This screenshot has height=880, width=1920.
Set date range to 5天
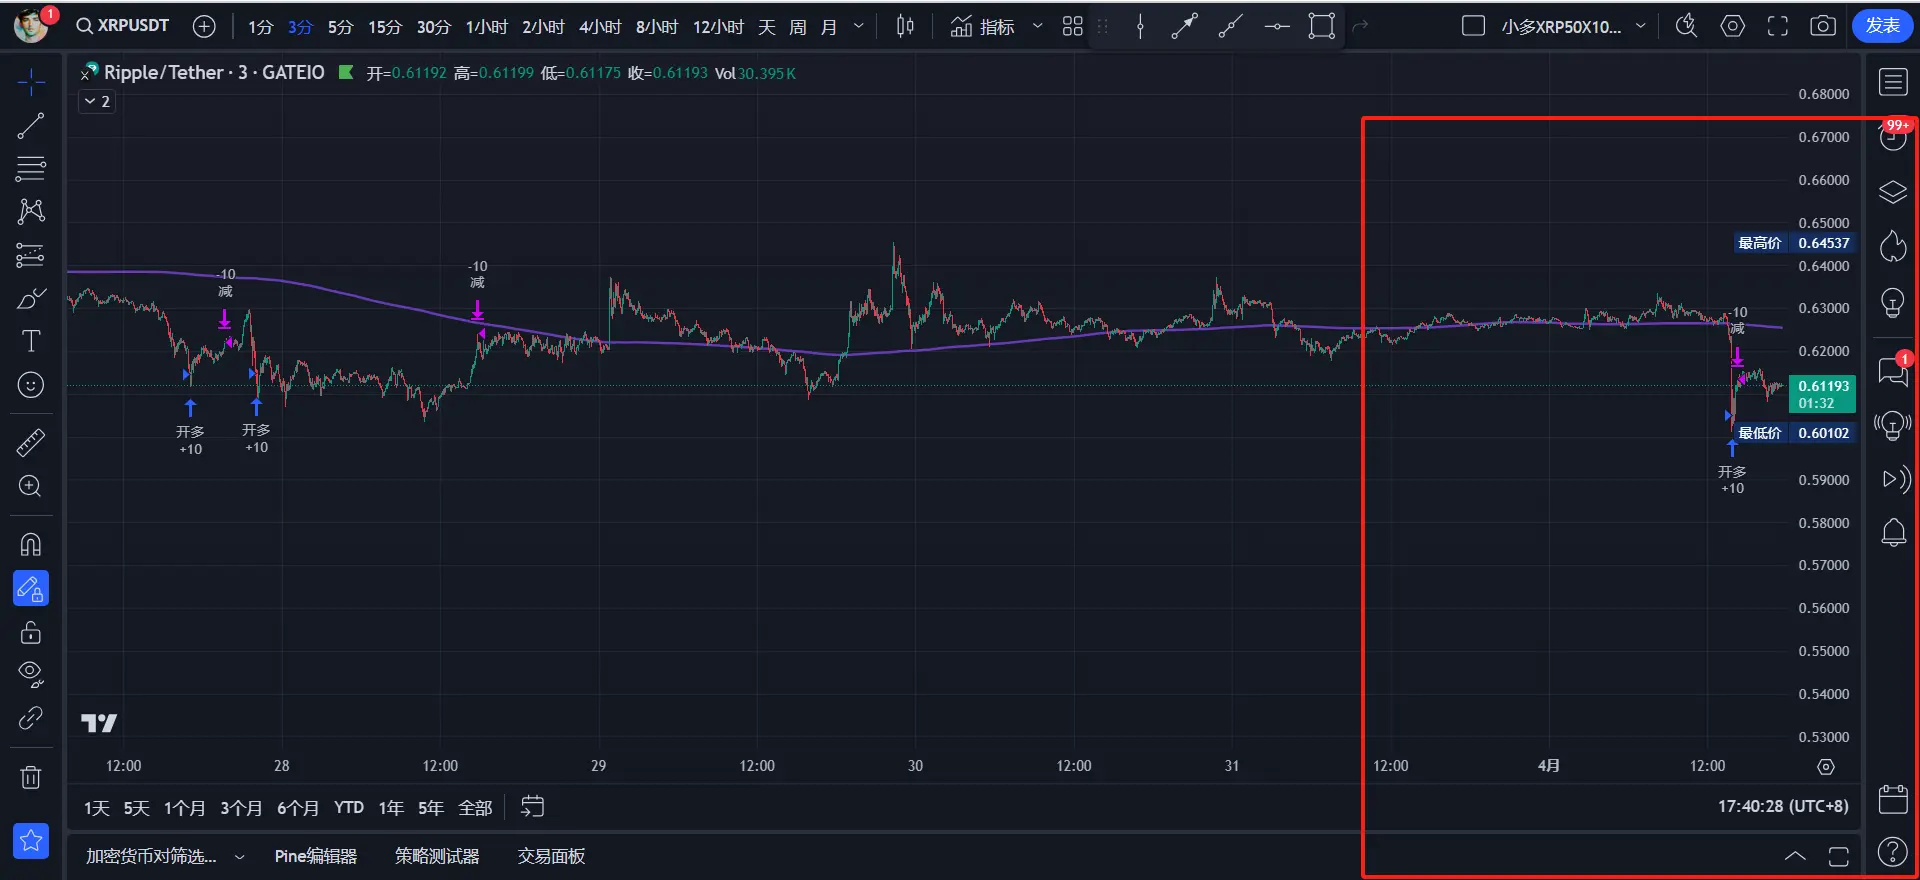click(x=136, y=808)
